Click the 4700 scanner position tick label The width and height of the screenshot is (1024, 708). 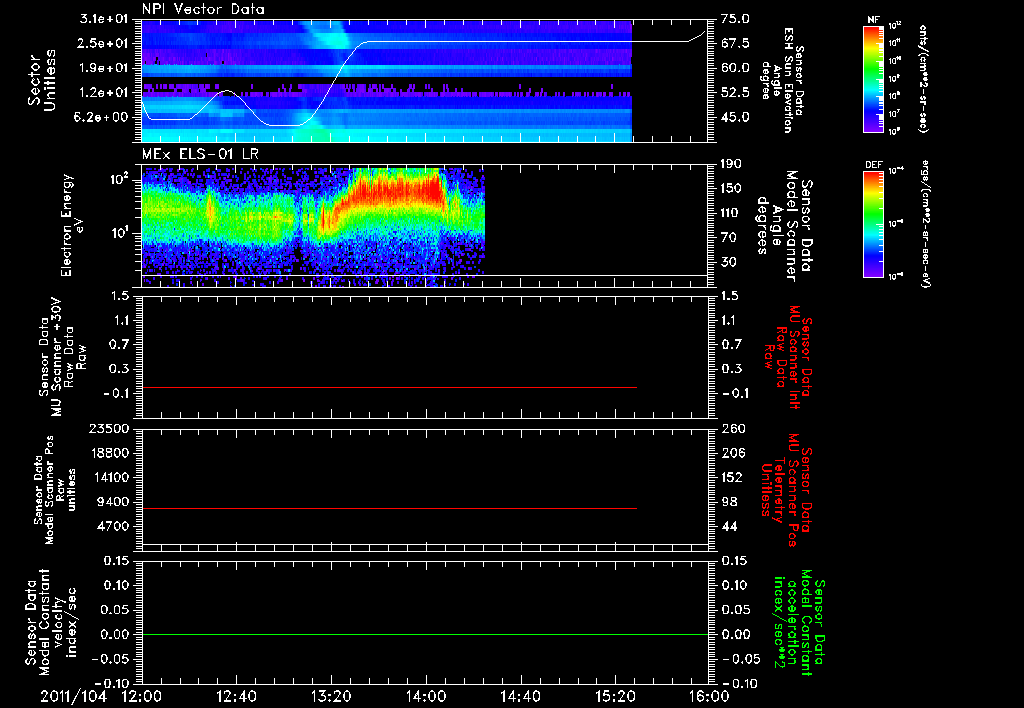coord(114,526)
